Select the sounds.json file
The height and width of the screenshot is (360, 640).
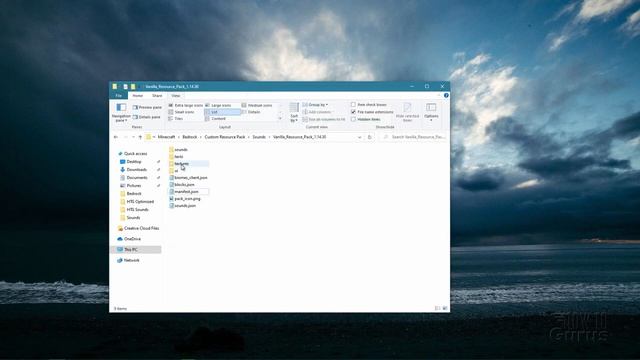pyautogui.click(x=185, y=206)
